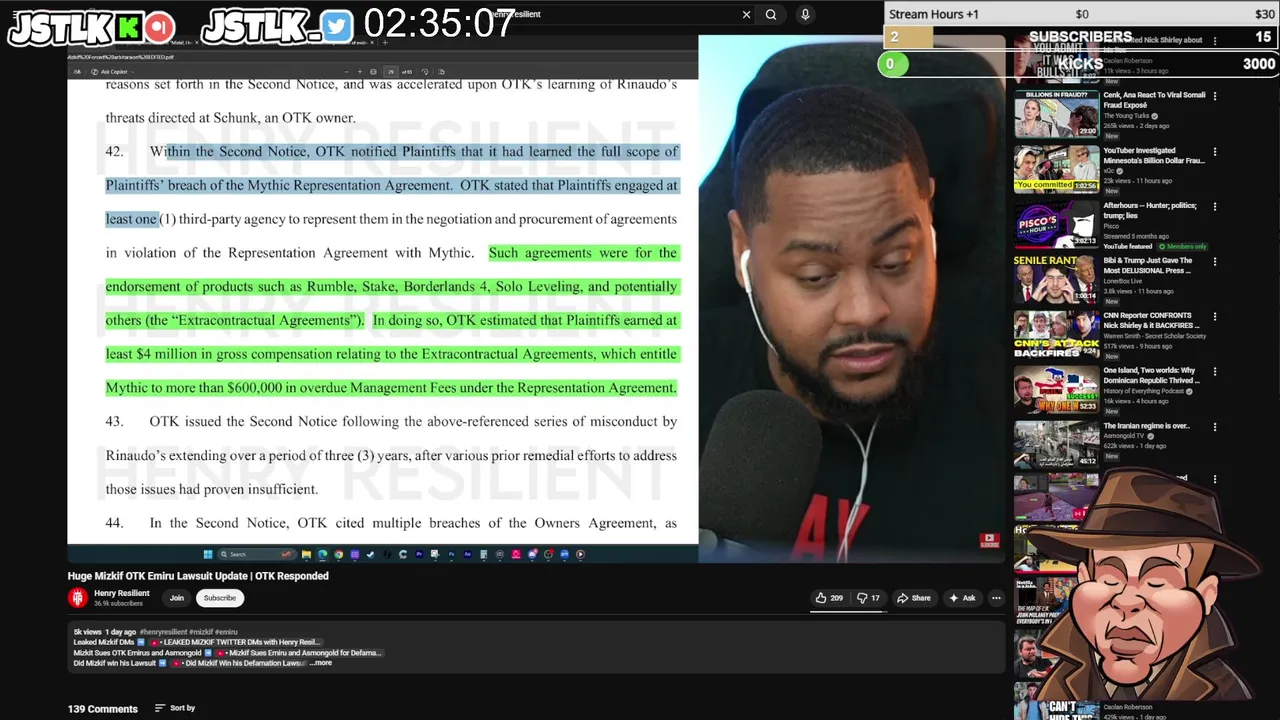Open options menu for One Island, Two worlds video
This screenshot has width=1280, height=720.
click(1215, 371)
